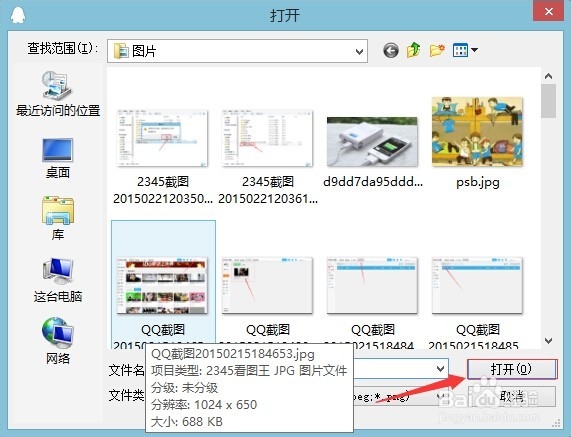Open the 文件类型 filter dropdown
Image resolution: width=571 pixels, height=437 pixels.
pyautogui.click(x=440, y=395)
